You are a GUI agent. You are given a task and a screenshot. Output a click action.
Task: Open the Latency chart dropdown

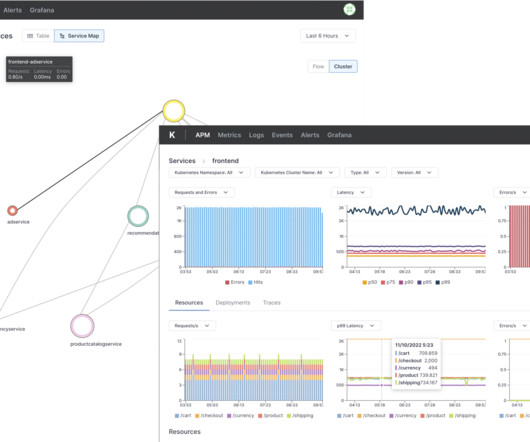pyautogui.click(x=351, y=192)
